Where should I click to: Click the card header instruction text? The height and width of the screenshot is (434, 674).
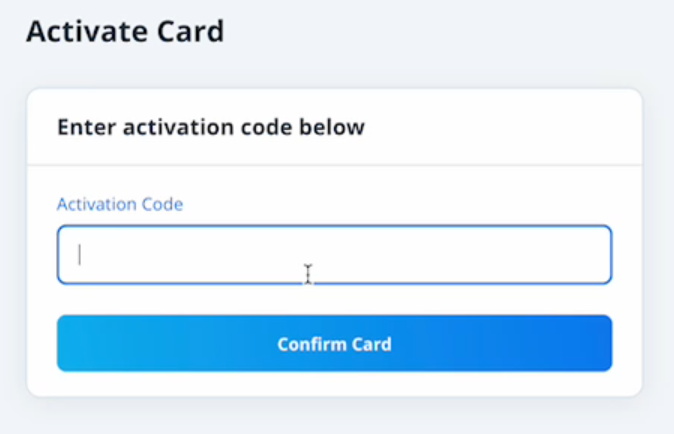211,127
